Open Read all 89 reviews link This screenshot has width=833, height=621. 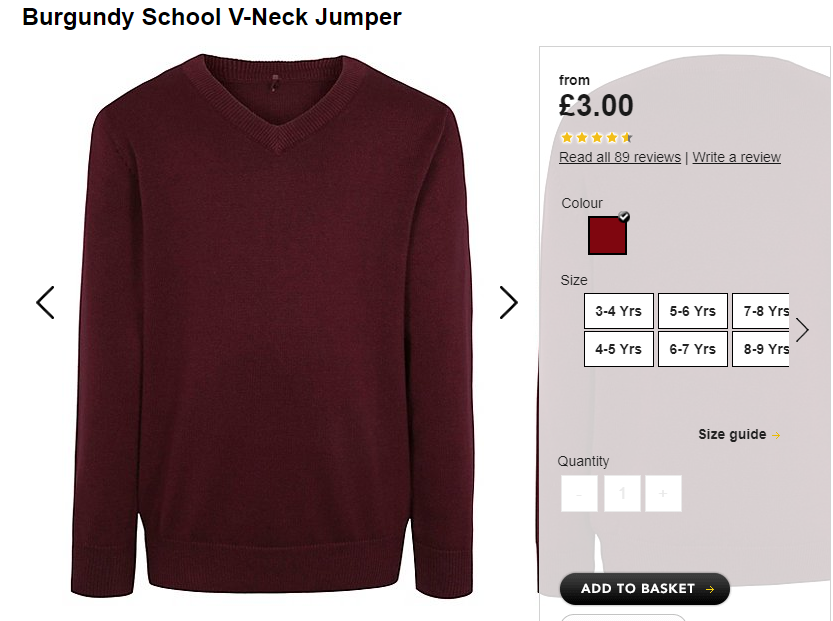click(x=620, y=157)
